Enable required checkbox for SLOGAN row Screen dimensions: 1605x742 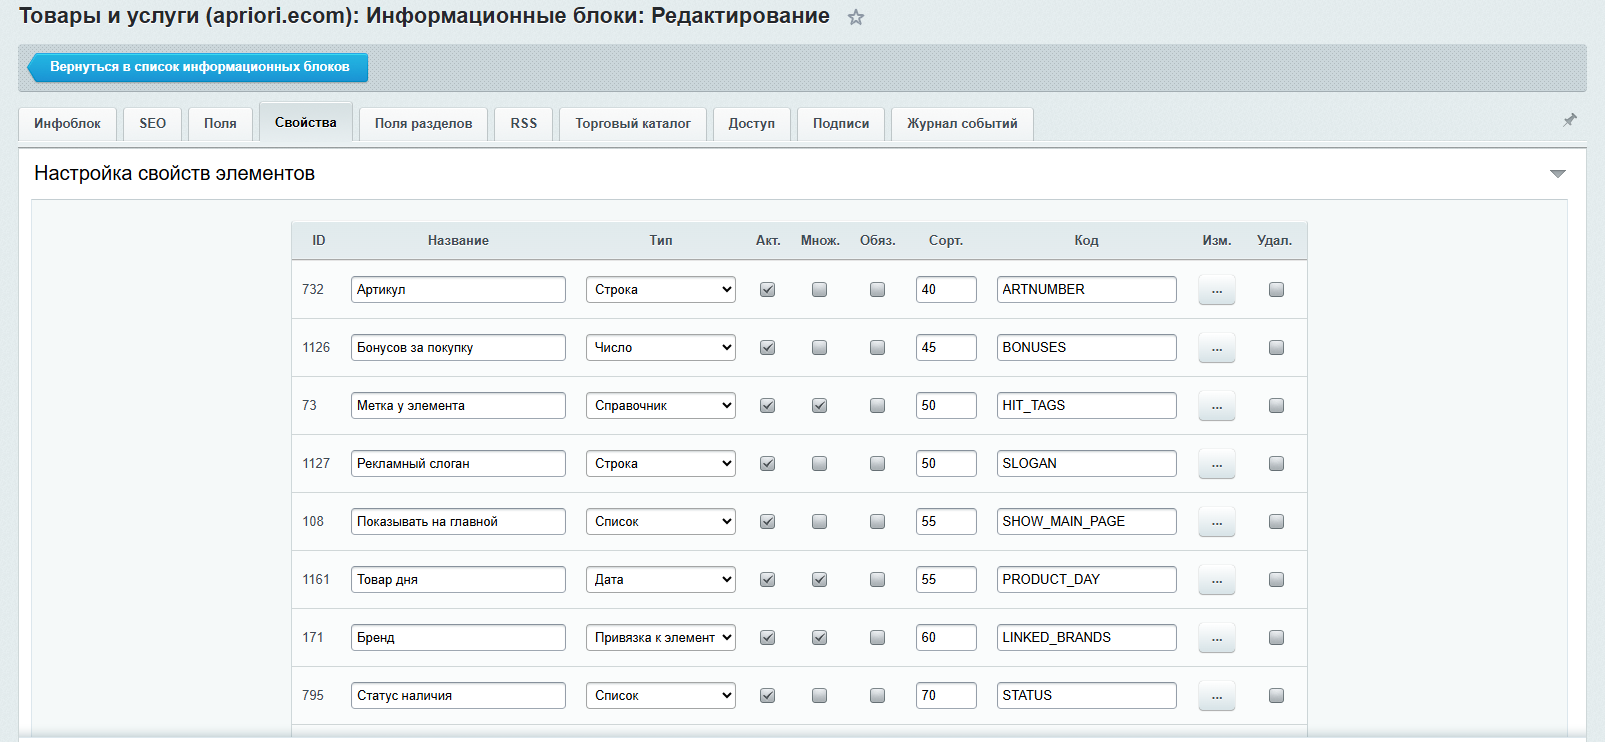coord(877,463)
